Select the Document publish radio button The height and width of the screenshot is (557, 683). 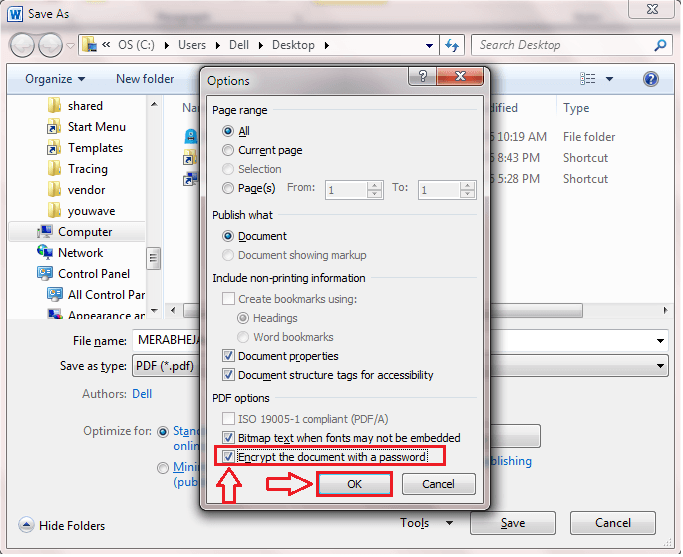point(228,236)
